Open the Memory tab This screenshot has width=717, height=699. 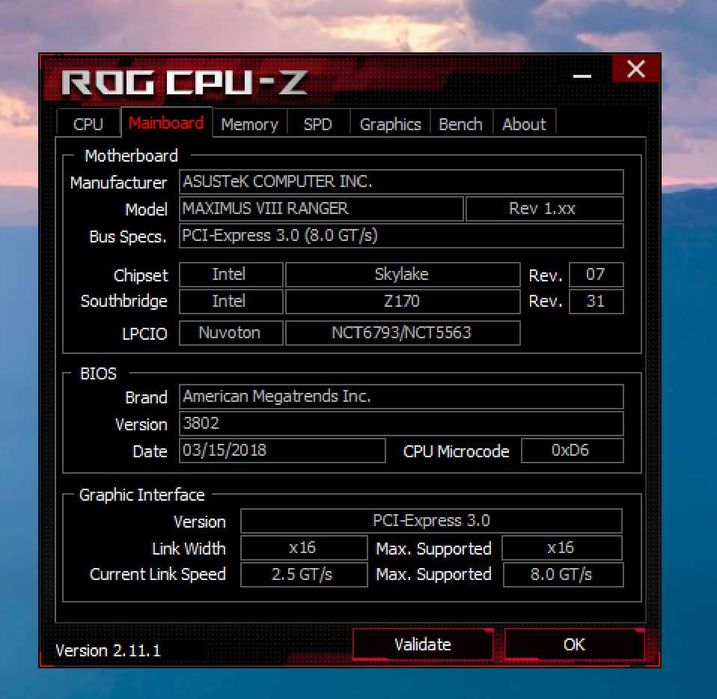[x=250, y=124]
